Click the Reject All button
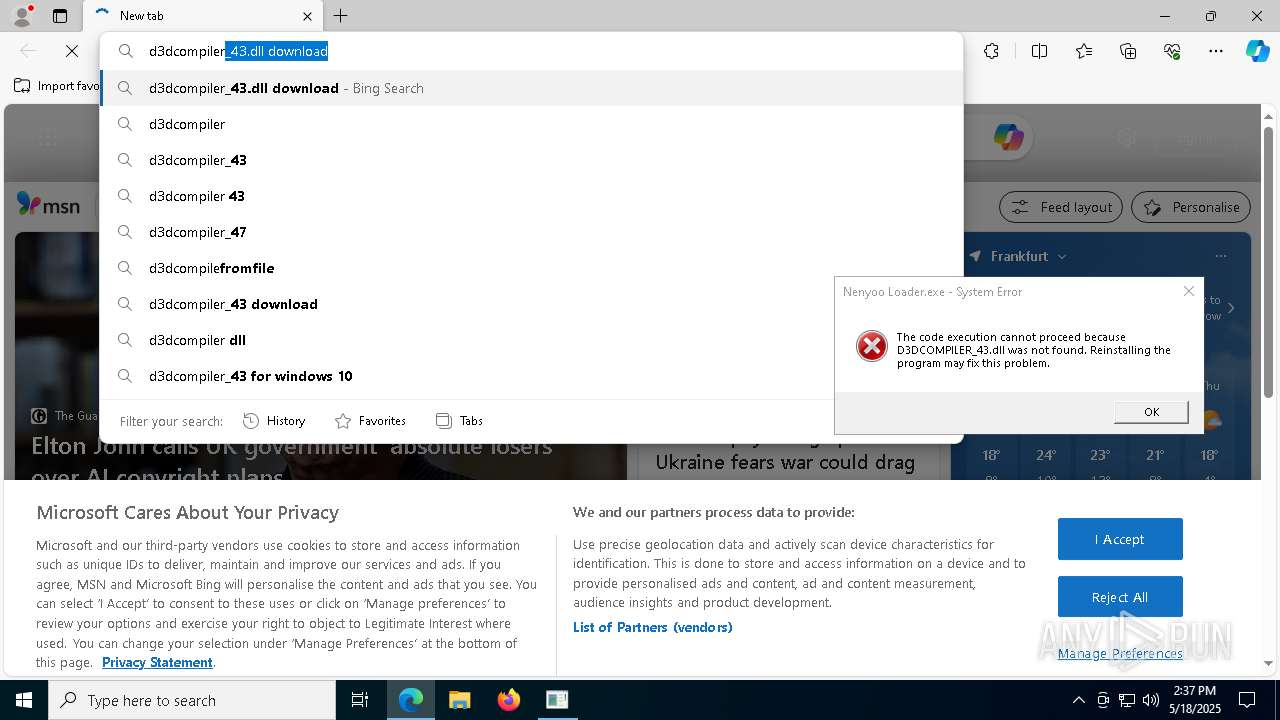The width and height of the screenshot is (1280, 720). [1120, 597]
